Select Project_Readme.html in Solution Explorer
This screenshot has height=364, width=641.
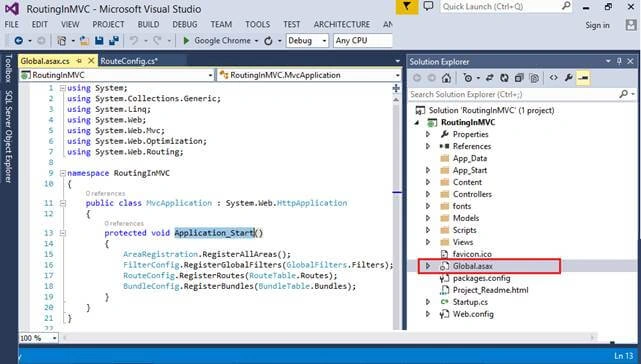[x=491, y=290]
